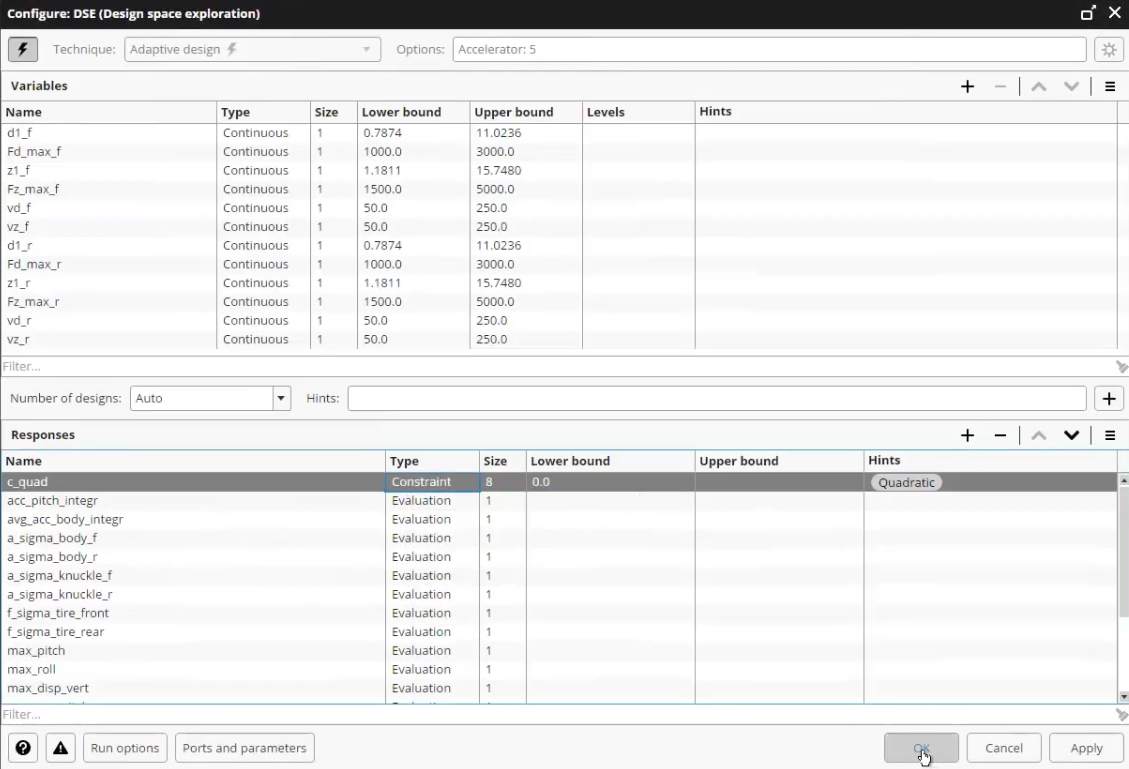Open Ports and parameters
Viewport: 1129px width, 769px height.
pos(244,747)
